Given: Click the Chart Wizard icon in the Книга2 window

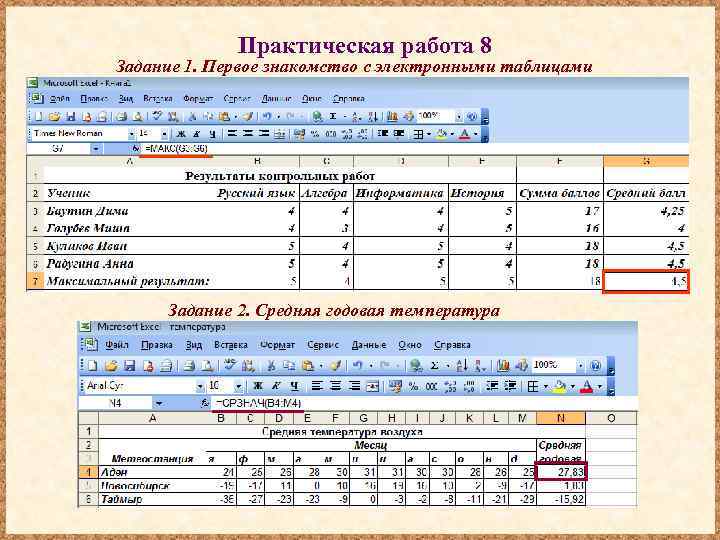Looking at the screenshot, I should click(392, 117).
